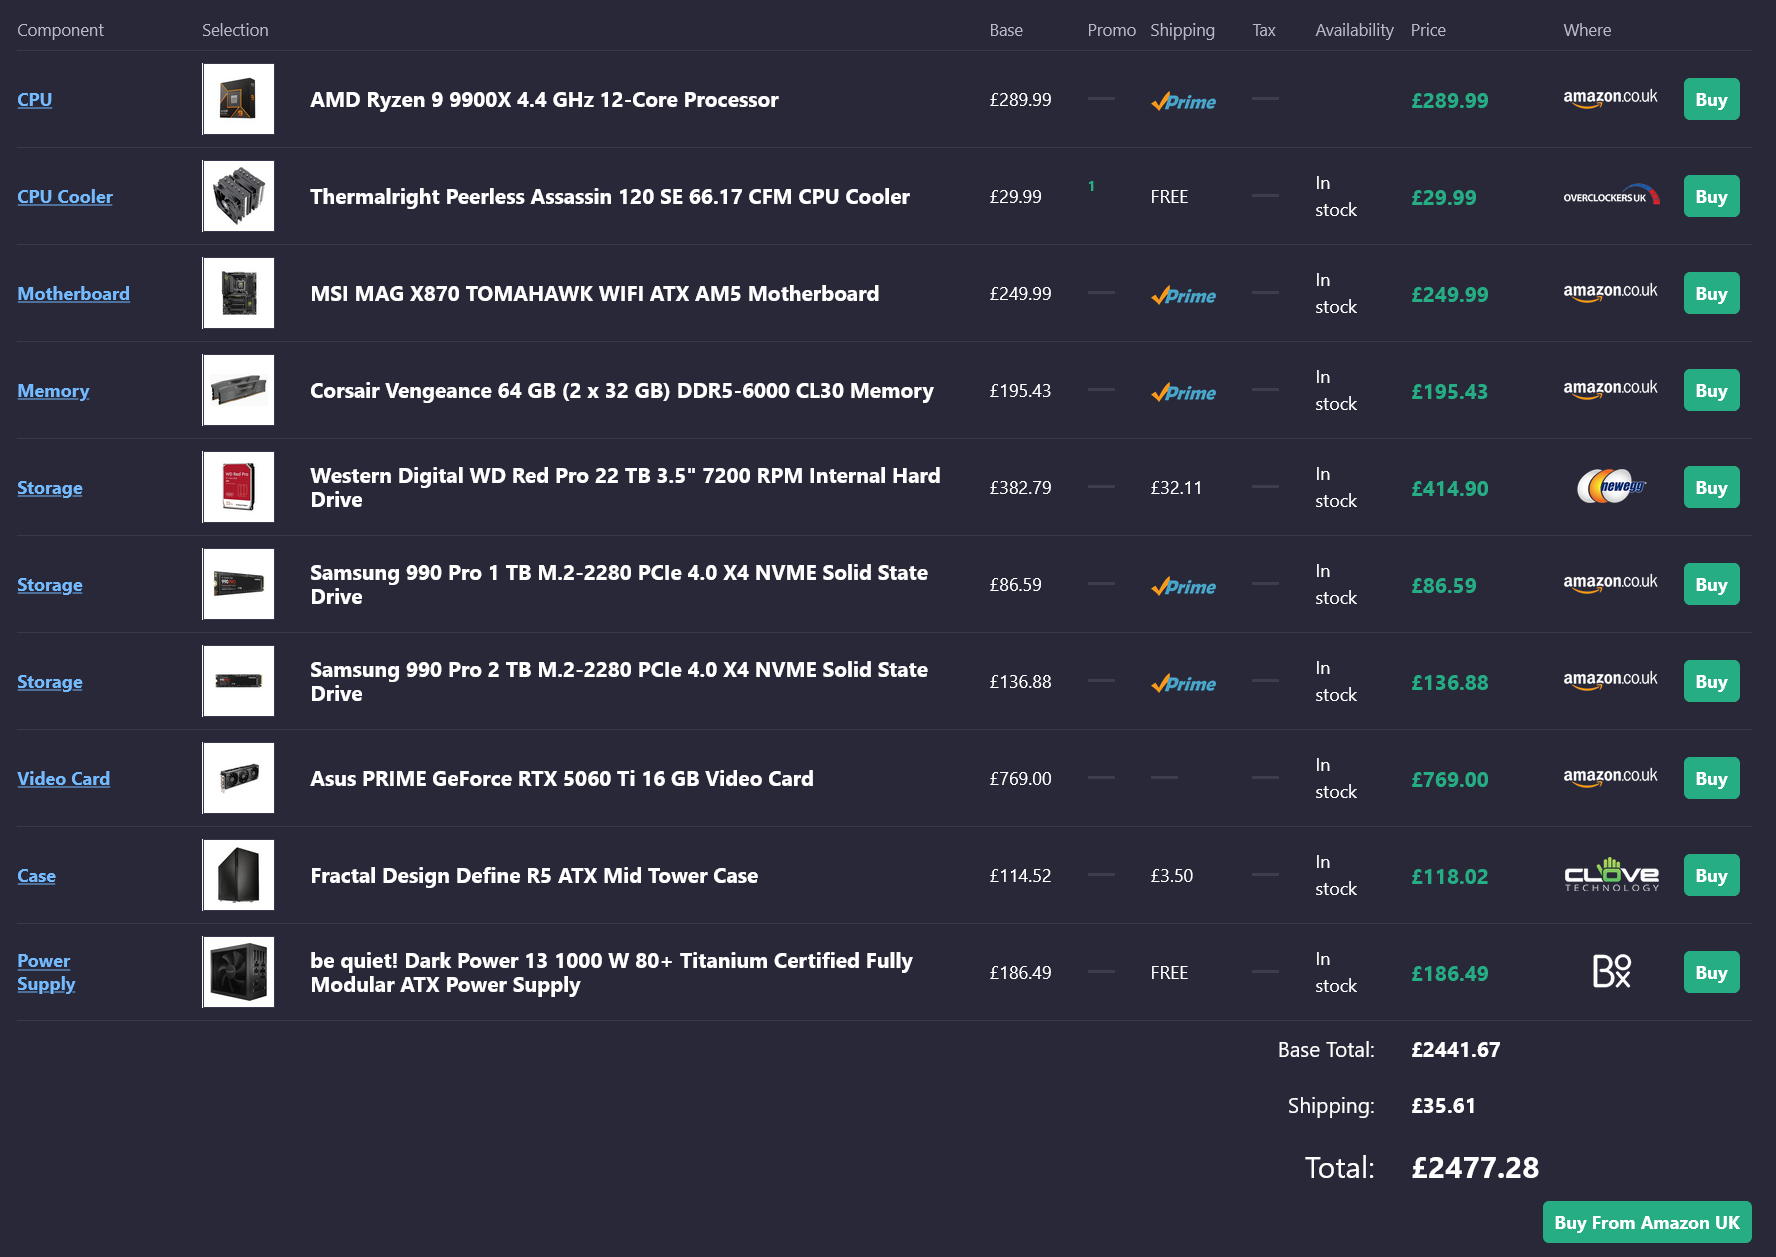Click the £2477.28 total amount
The height and width of the screenshot is (1257, 1776).
click(x=1475, y=1167)
